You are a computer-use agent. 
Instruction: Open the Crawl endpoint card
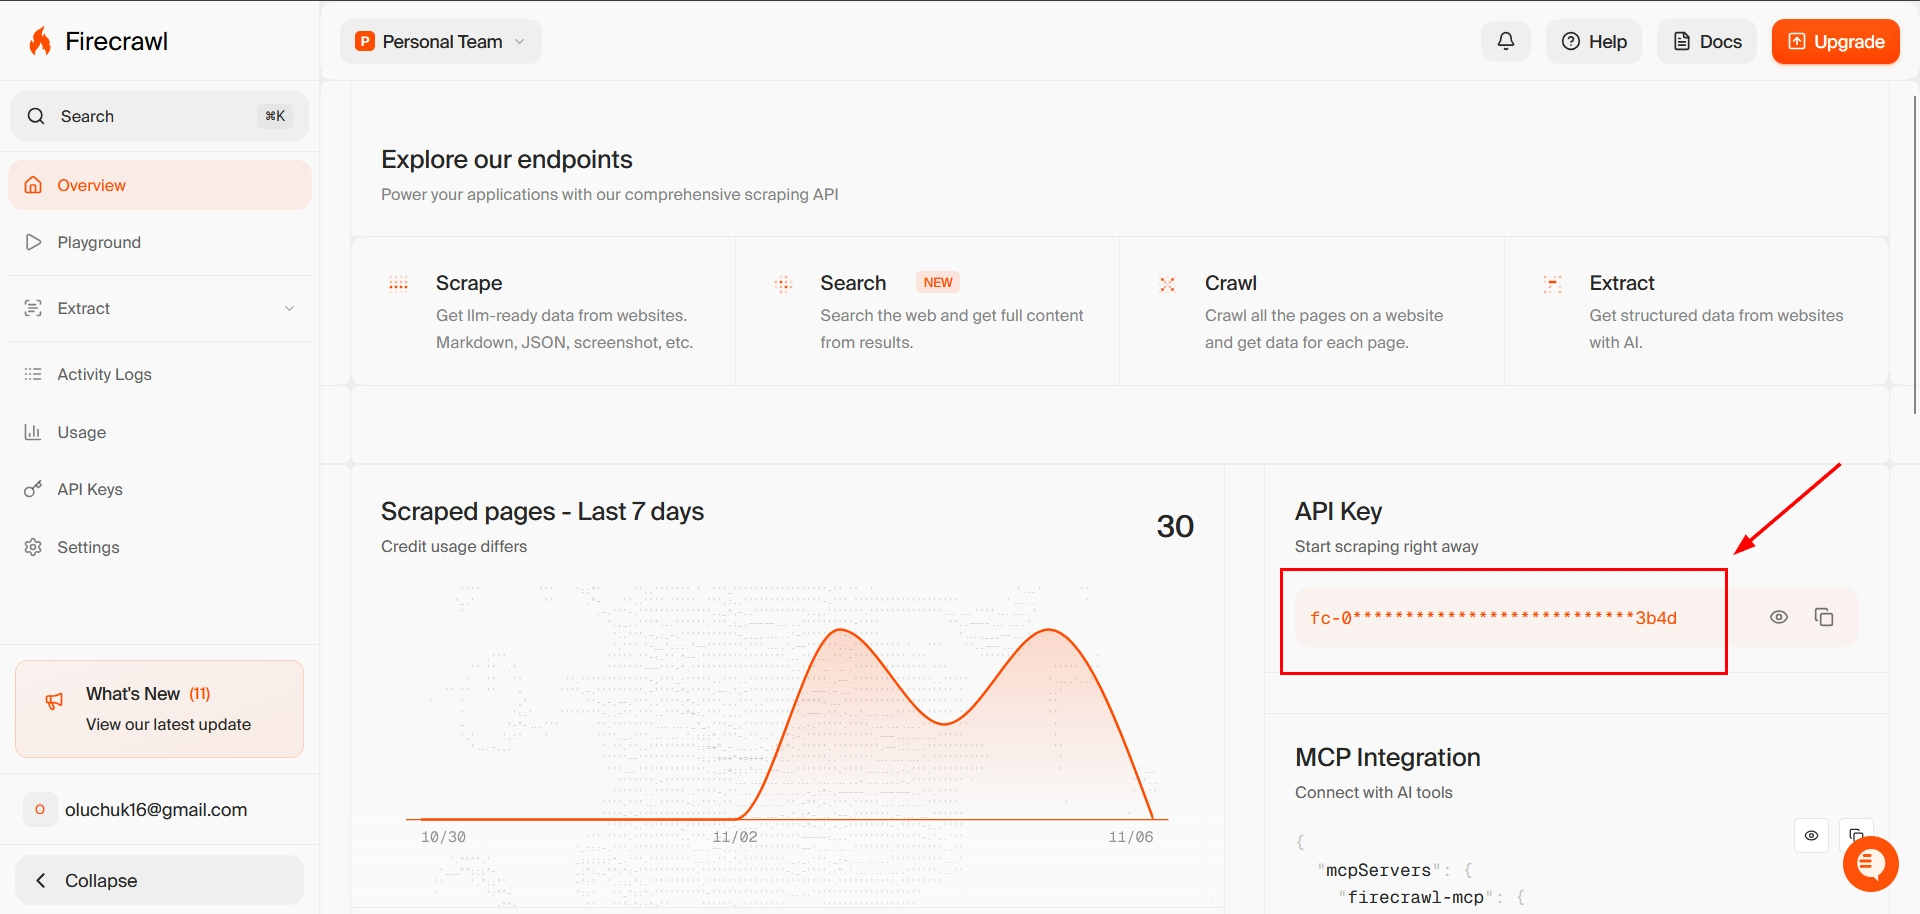coord(1312,311)
